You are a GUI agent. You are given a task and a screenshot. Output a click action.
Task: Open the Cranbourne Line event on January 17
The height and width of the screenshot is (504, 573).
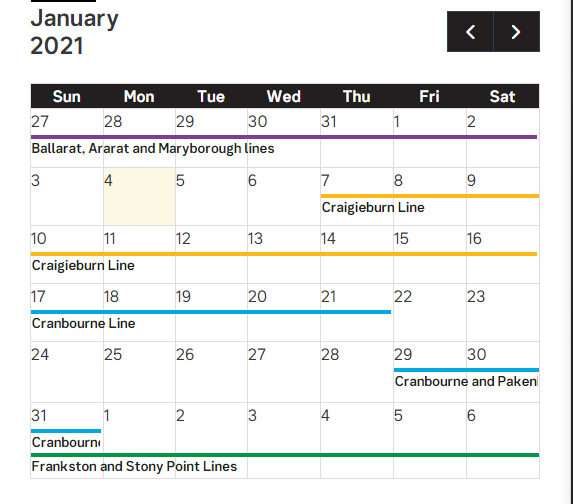coord(83,323)
